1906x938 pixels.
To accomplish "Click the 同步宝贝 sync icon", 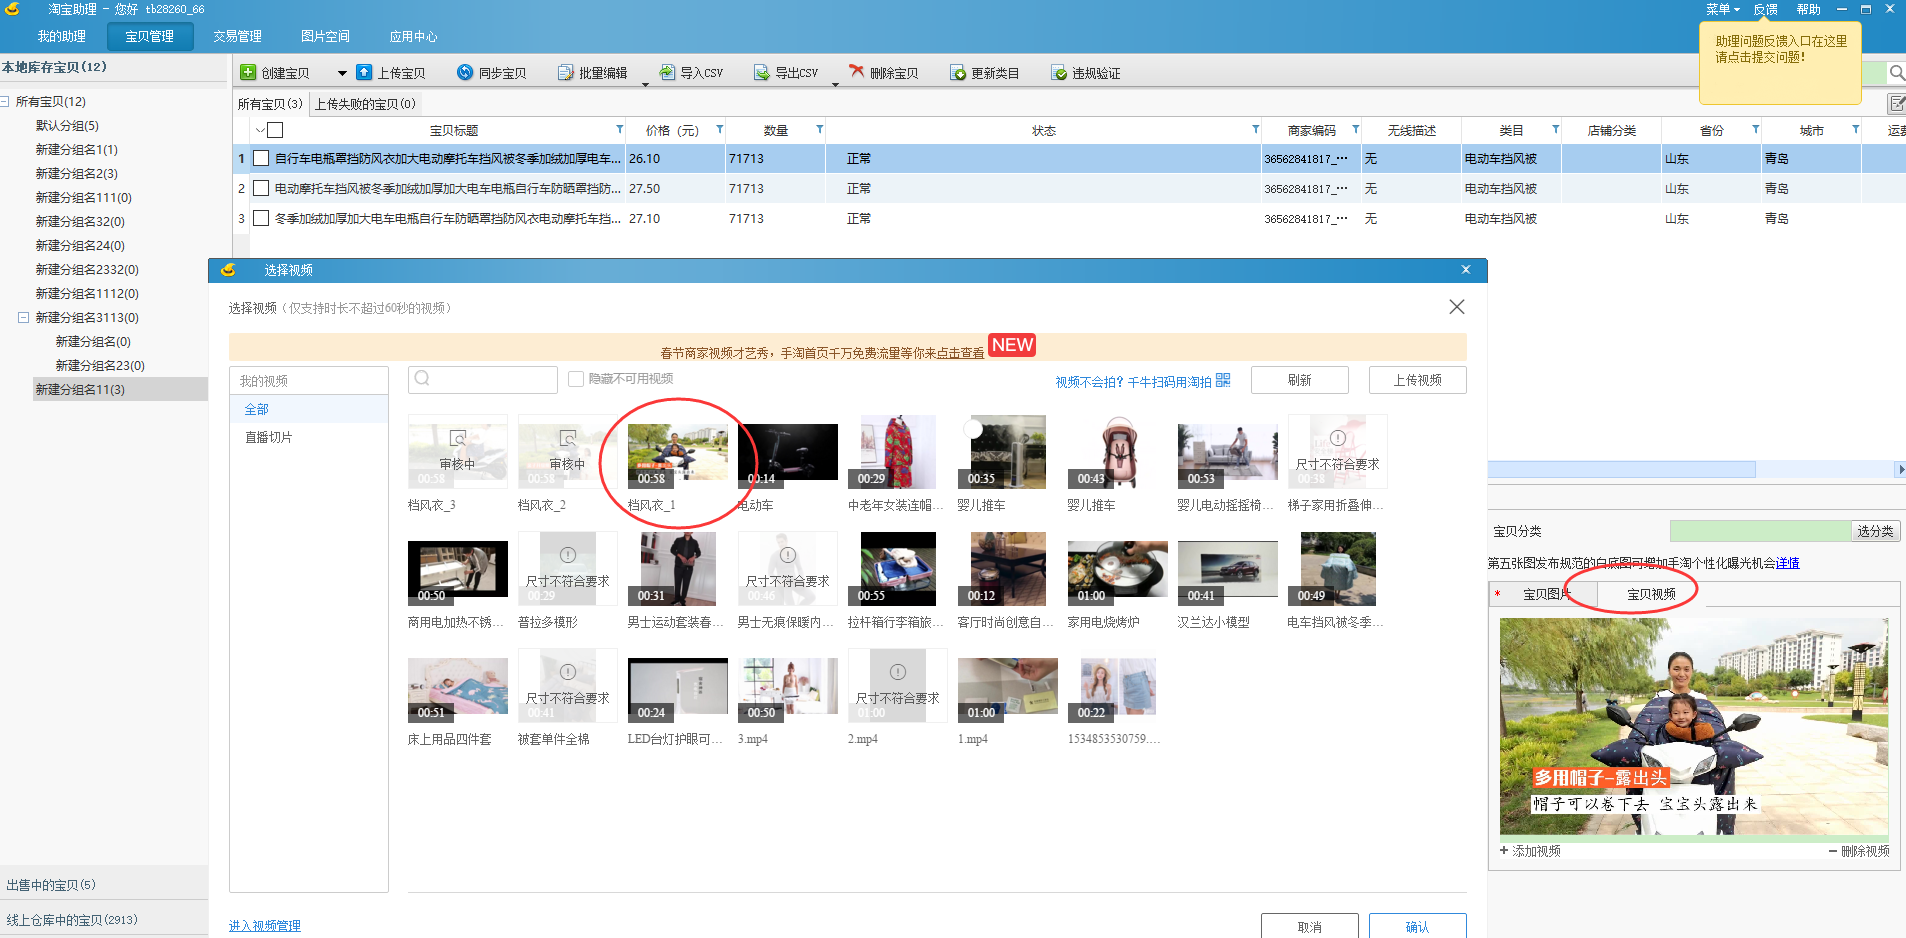I will coord(465,73).
